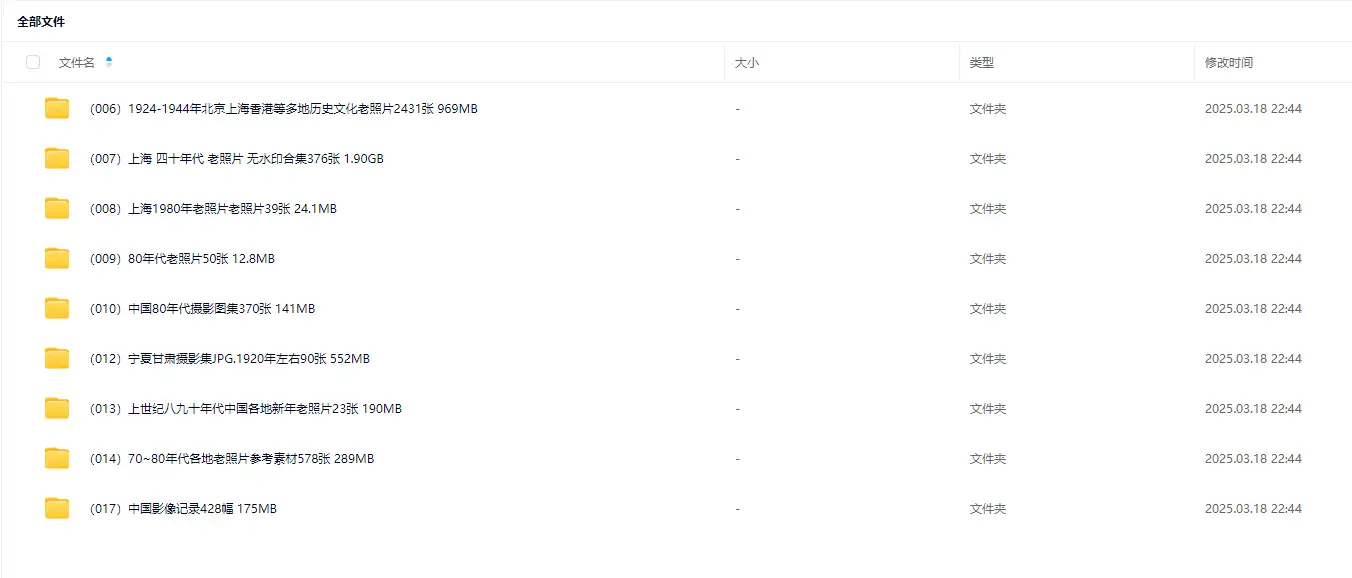Toggle sort arrow next to 文件名

point(109,62)
